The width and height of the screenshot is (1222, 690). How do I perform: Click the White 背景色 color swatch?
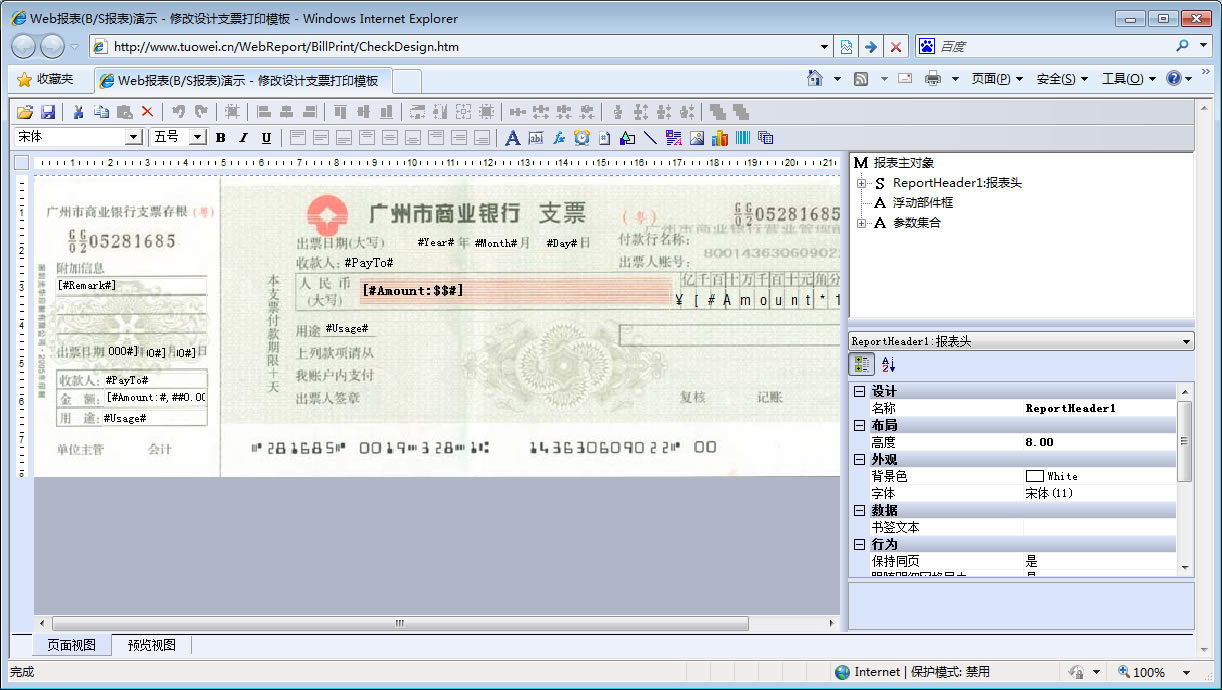tap(1034, 476)
